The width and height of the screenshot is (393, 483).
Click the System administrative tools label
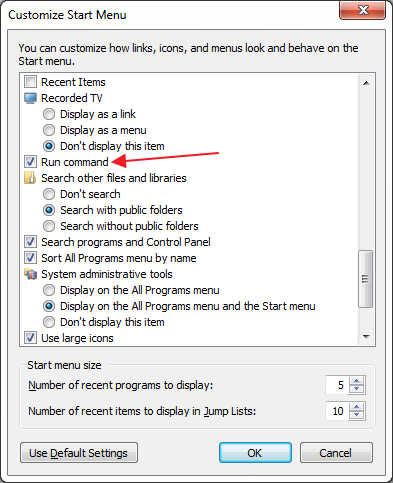click(x=107, y=274)
